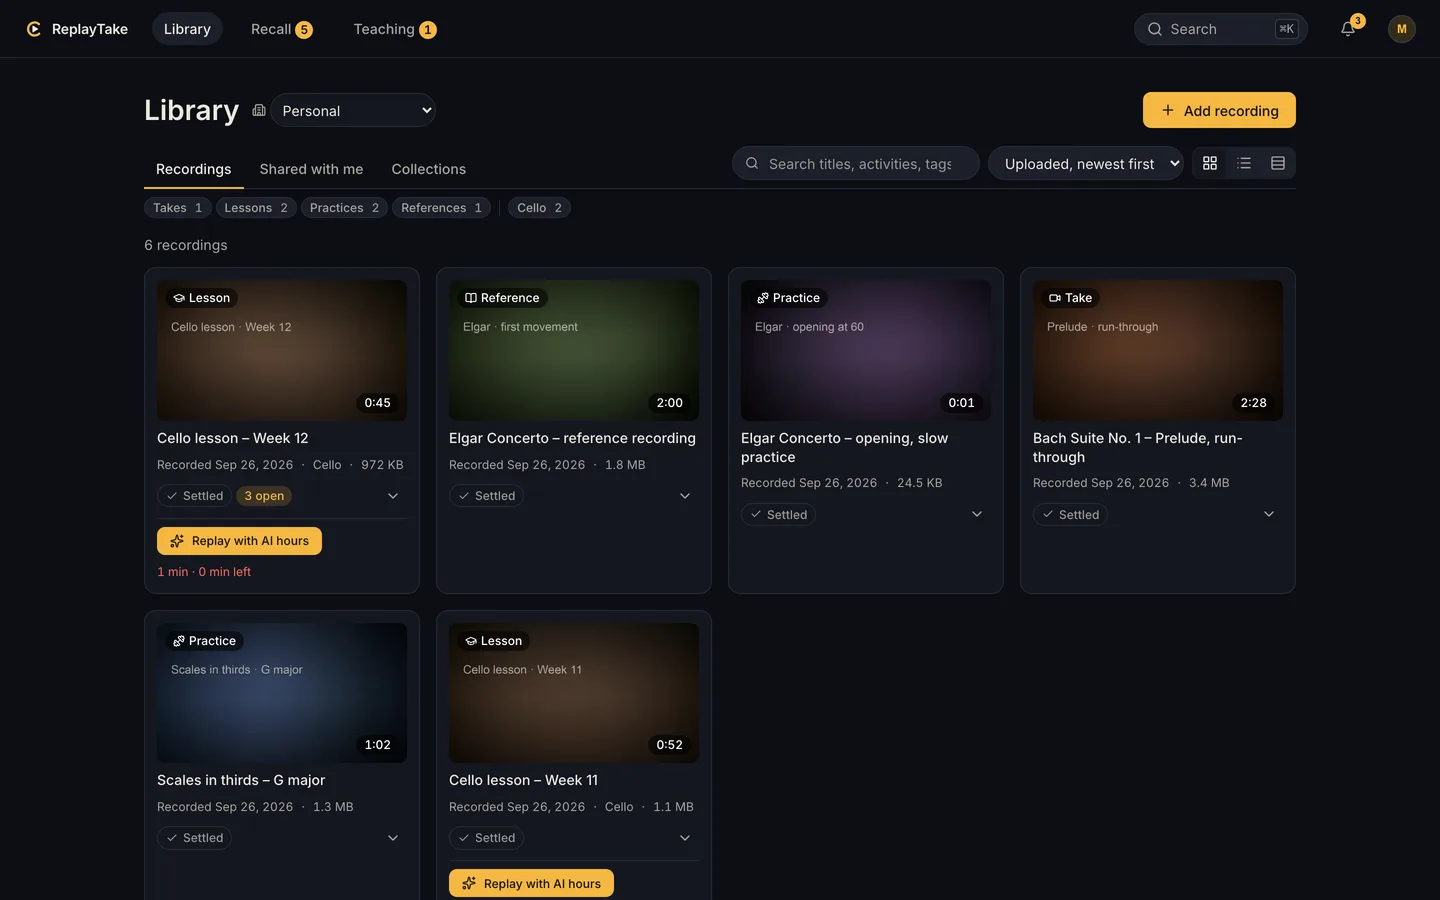Click the top bar Search box
Screen dimensions: 1440x900
pyautogui.click(x=1221, y=29)
